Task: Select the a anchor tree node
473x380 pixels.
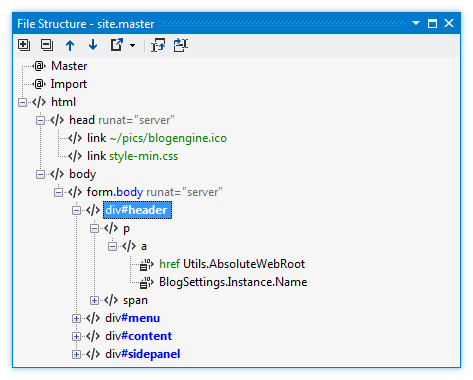Action: coord(144,246)
